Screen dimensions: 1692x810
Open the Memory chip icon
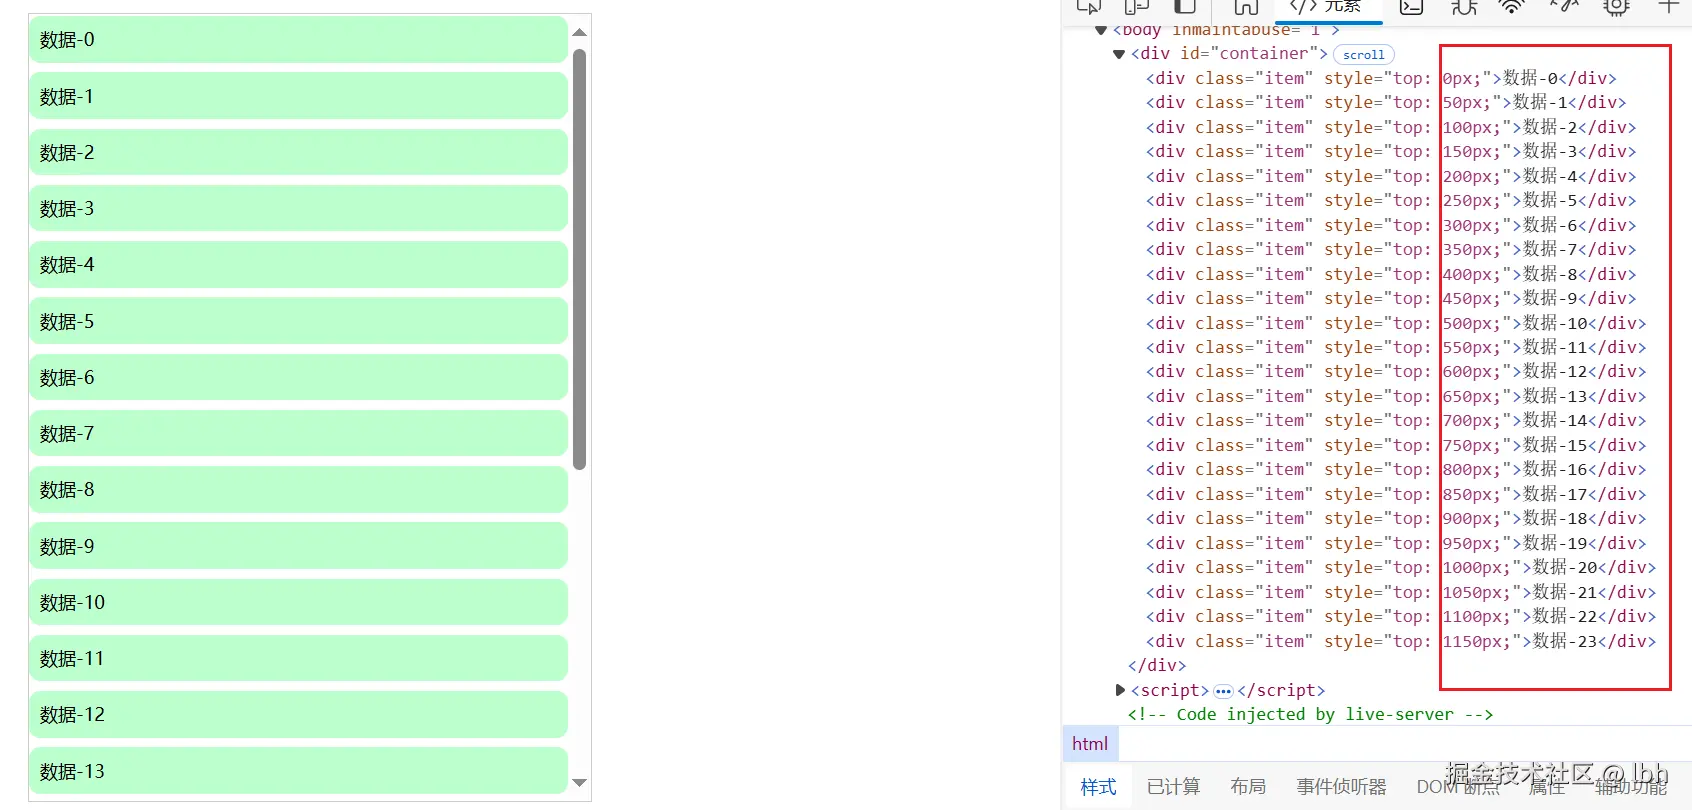pos(1616,6)
